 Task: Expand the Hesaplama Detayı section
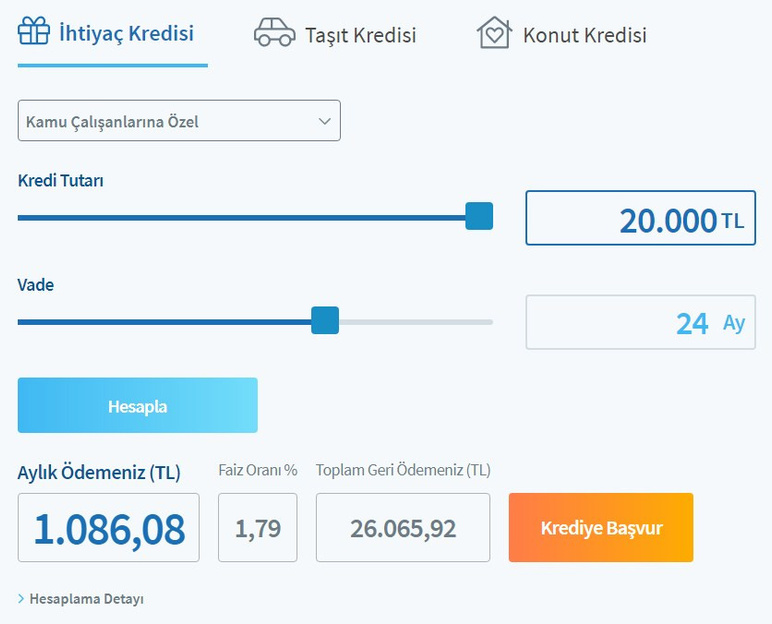coord(81,599)
